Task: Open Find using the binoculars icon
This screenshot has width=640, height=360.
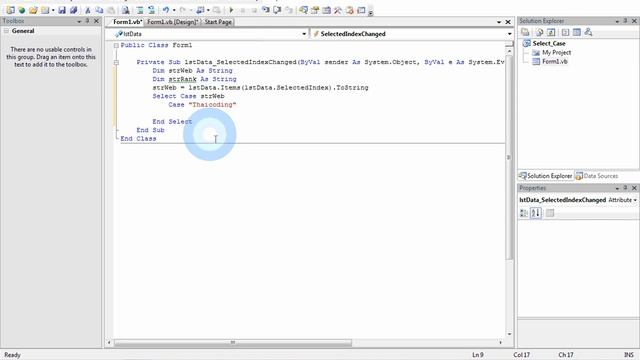Action: 126,10
